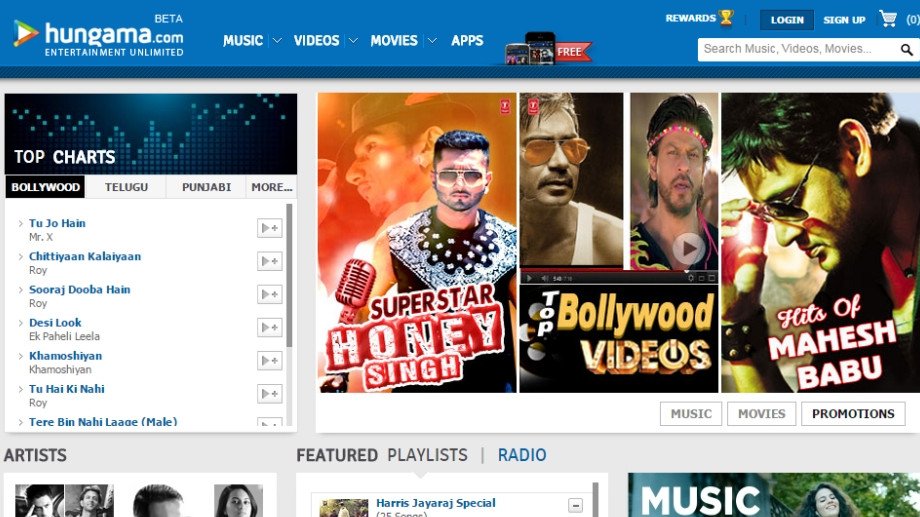
Task: Play and add Chittiyaan Kalaiyaan
Action: coord(269,261)
